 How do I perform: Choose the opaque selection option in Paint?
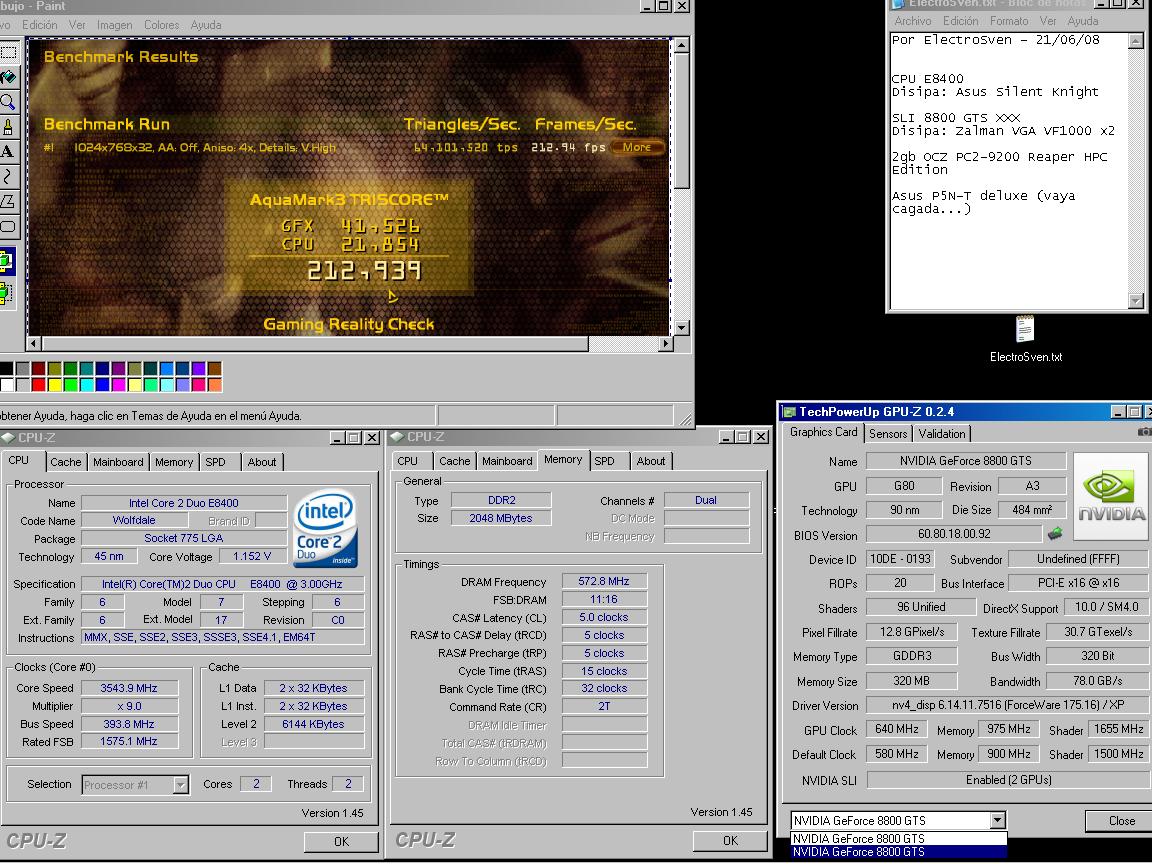click(x=6, y=261)
